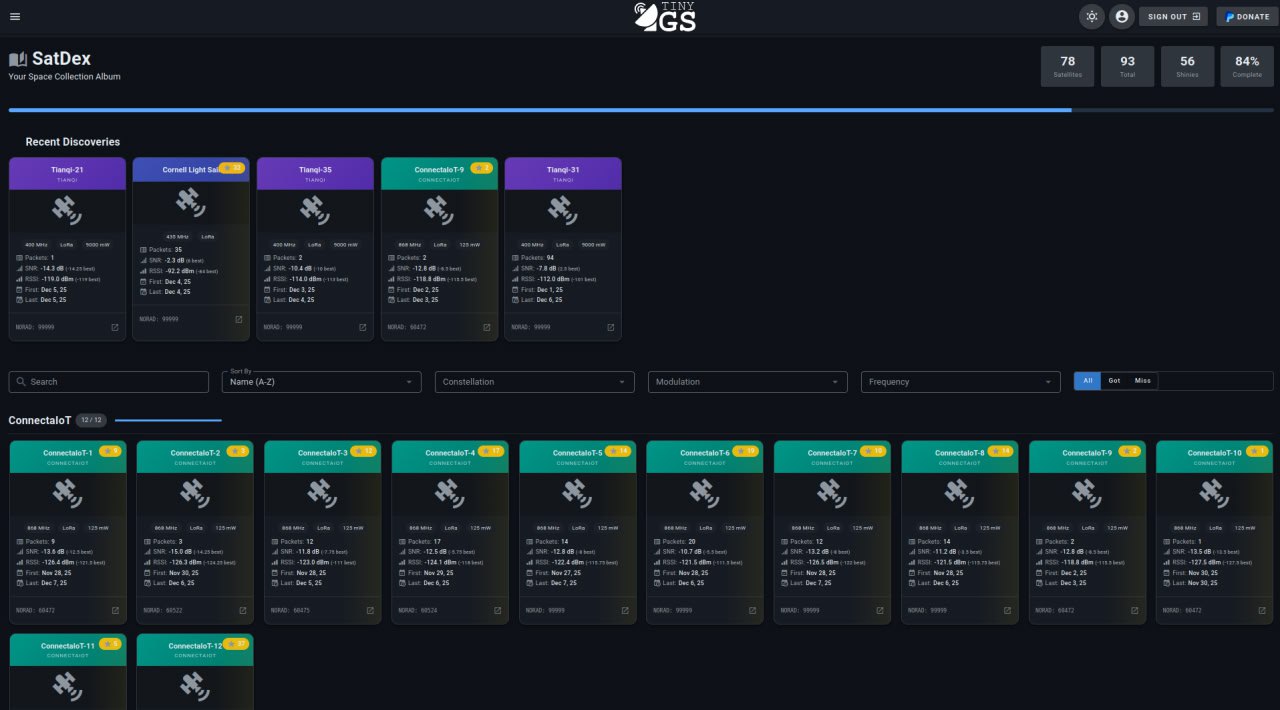Click the Tianqi-21 satellite image
The height and width of the screenshot is (710, 1280).
(67, 209)
